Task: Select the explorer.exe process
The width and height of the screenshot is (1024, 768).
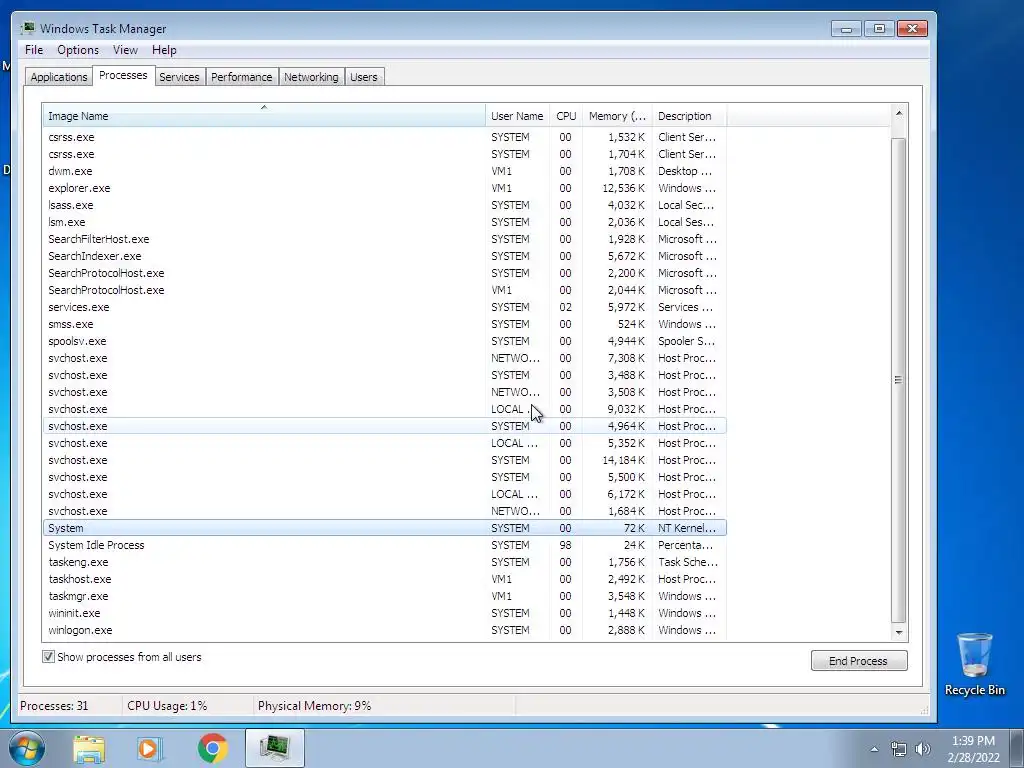Action: (385, 188)
